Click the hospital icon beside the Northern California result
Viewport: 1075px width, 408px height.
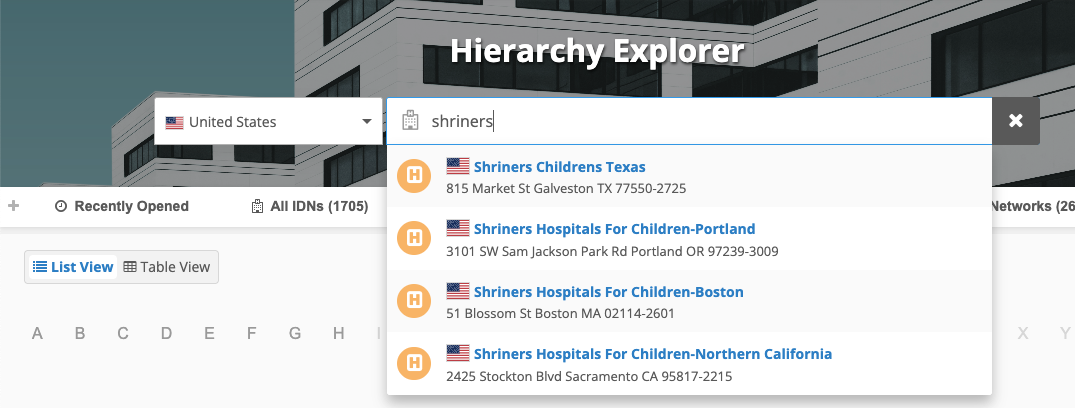click(x=414, y=363)
